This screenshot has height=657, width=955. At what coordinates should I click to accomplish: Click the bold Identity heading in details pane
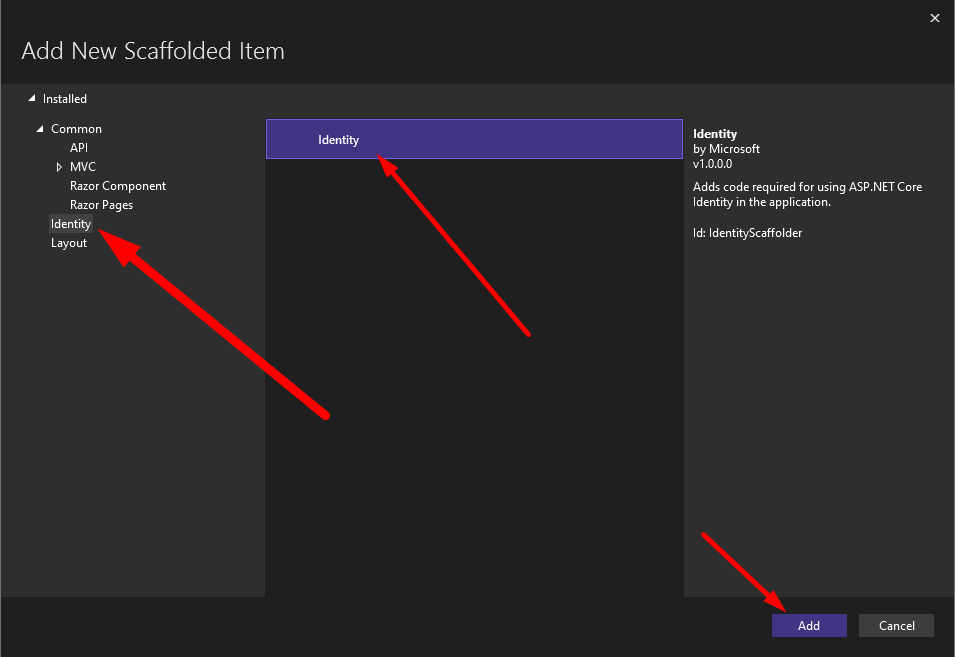(715, 134)
